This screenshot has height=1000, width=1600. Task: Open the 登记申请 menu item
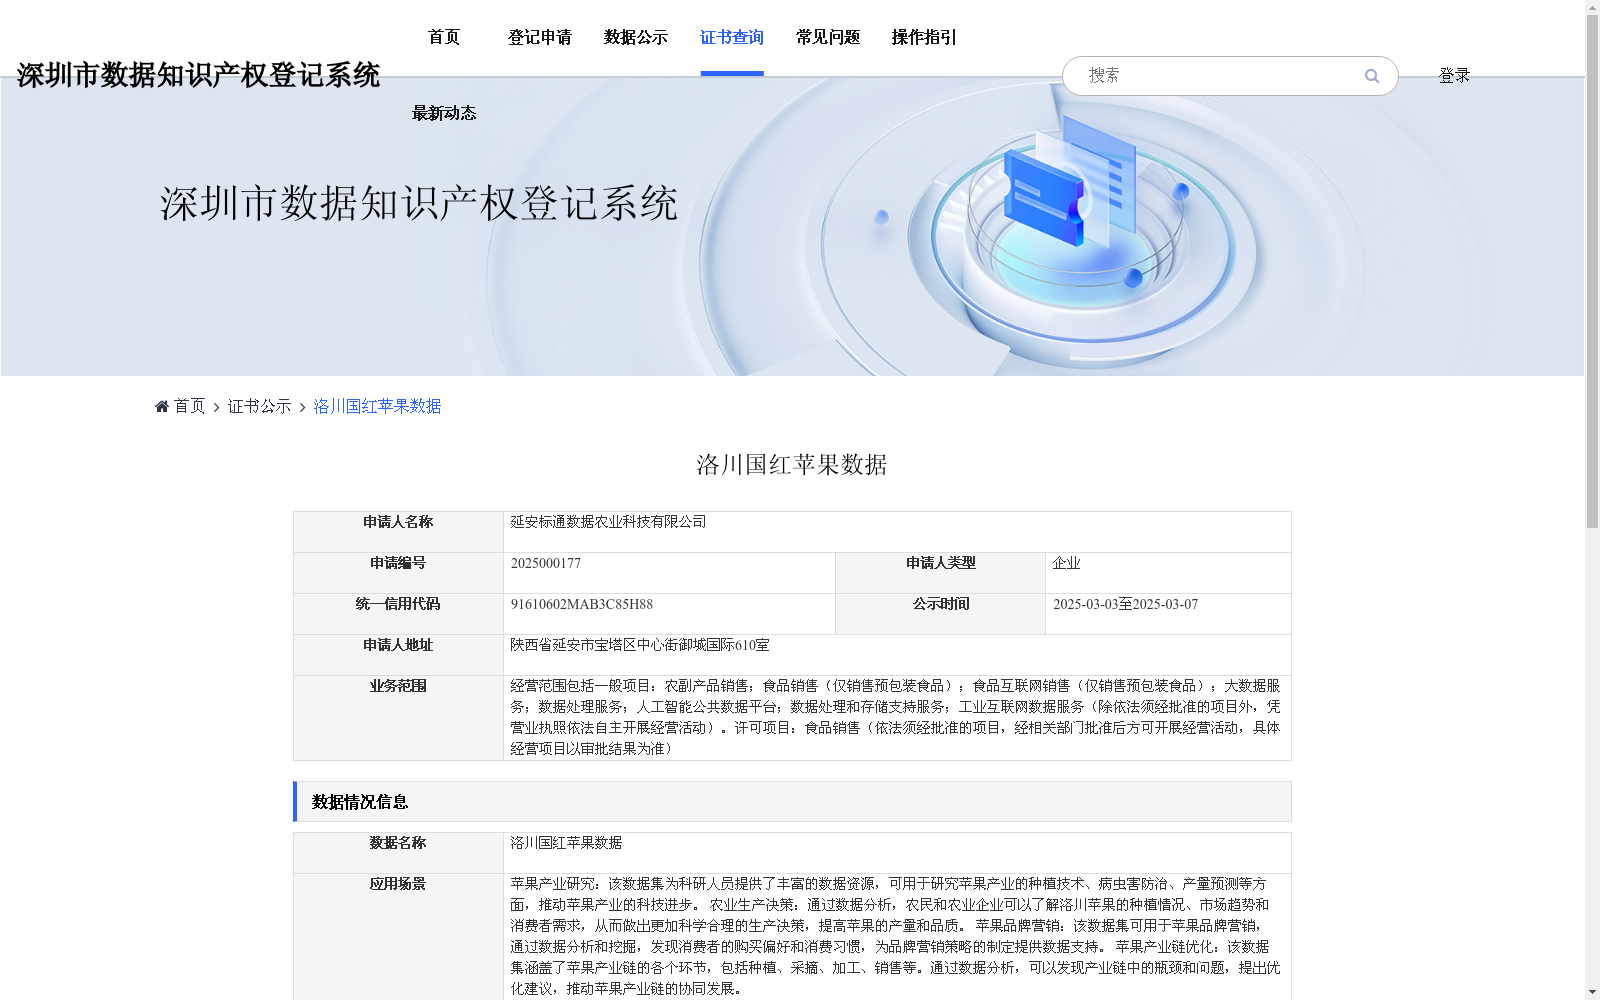[540, 37]
